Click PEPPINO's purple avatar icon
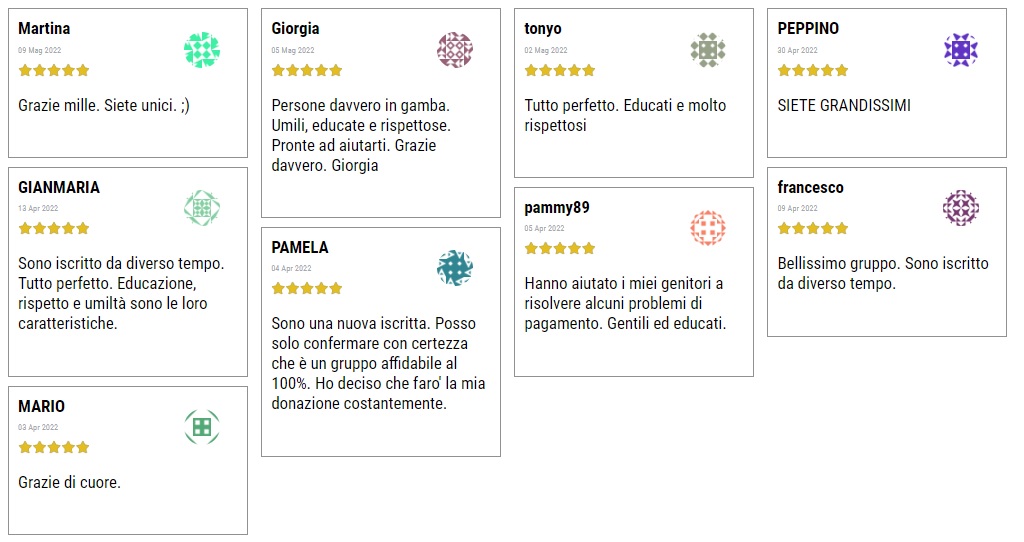This screenshot has width=1024, height=542. pyautogui.click(x=961, y=50)
